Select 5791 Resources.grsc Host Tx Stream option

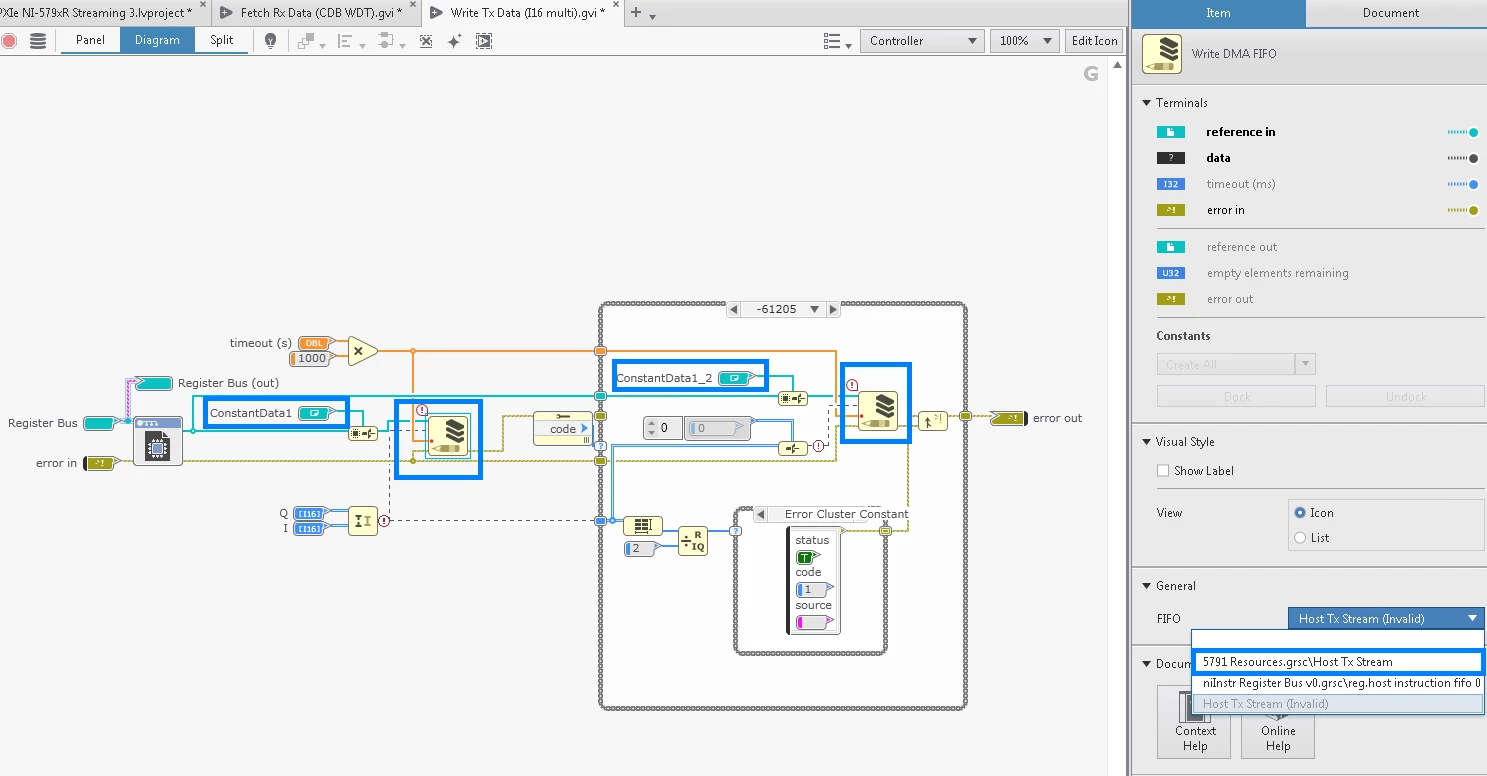pos(1337,661)
